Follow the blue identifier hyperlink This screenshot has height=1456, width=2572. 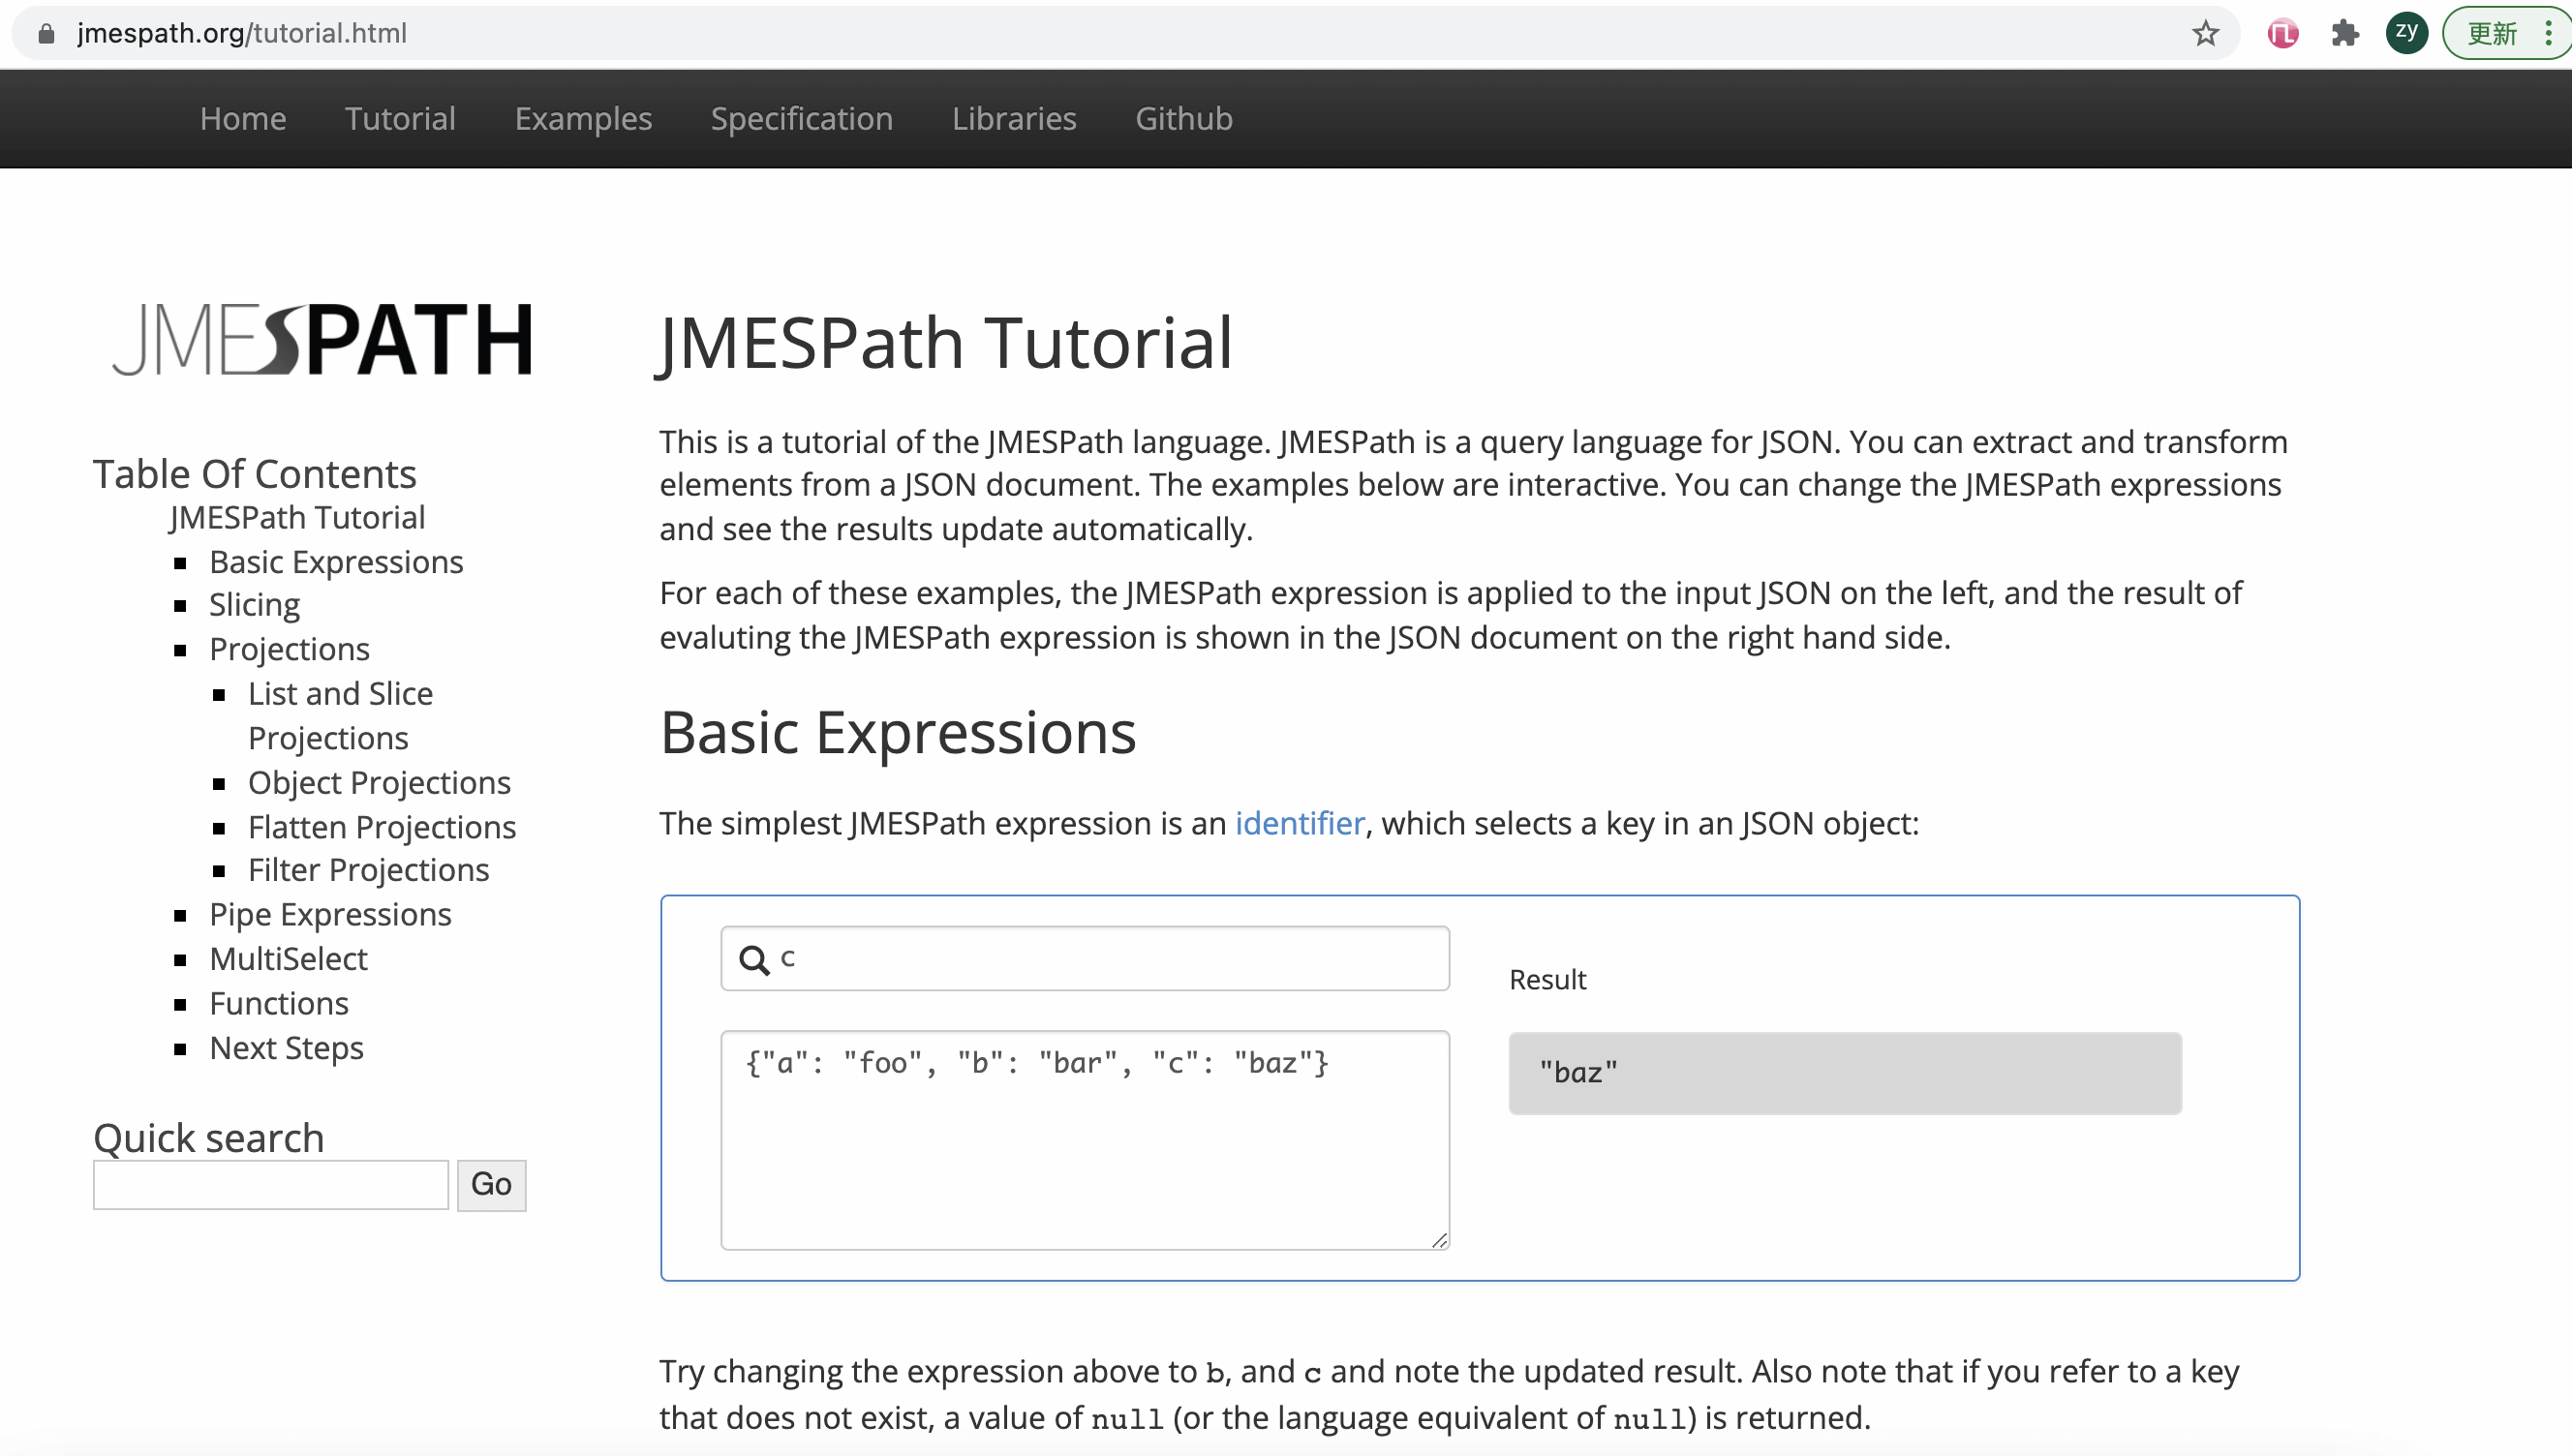pyautogui.click(x=1299, y=823)
